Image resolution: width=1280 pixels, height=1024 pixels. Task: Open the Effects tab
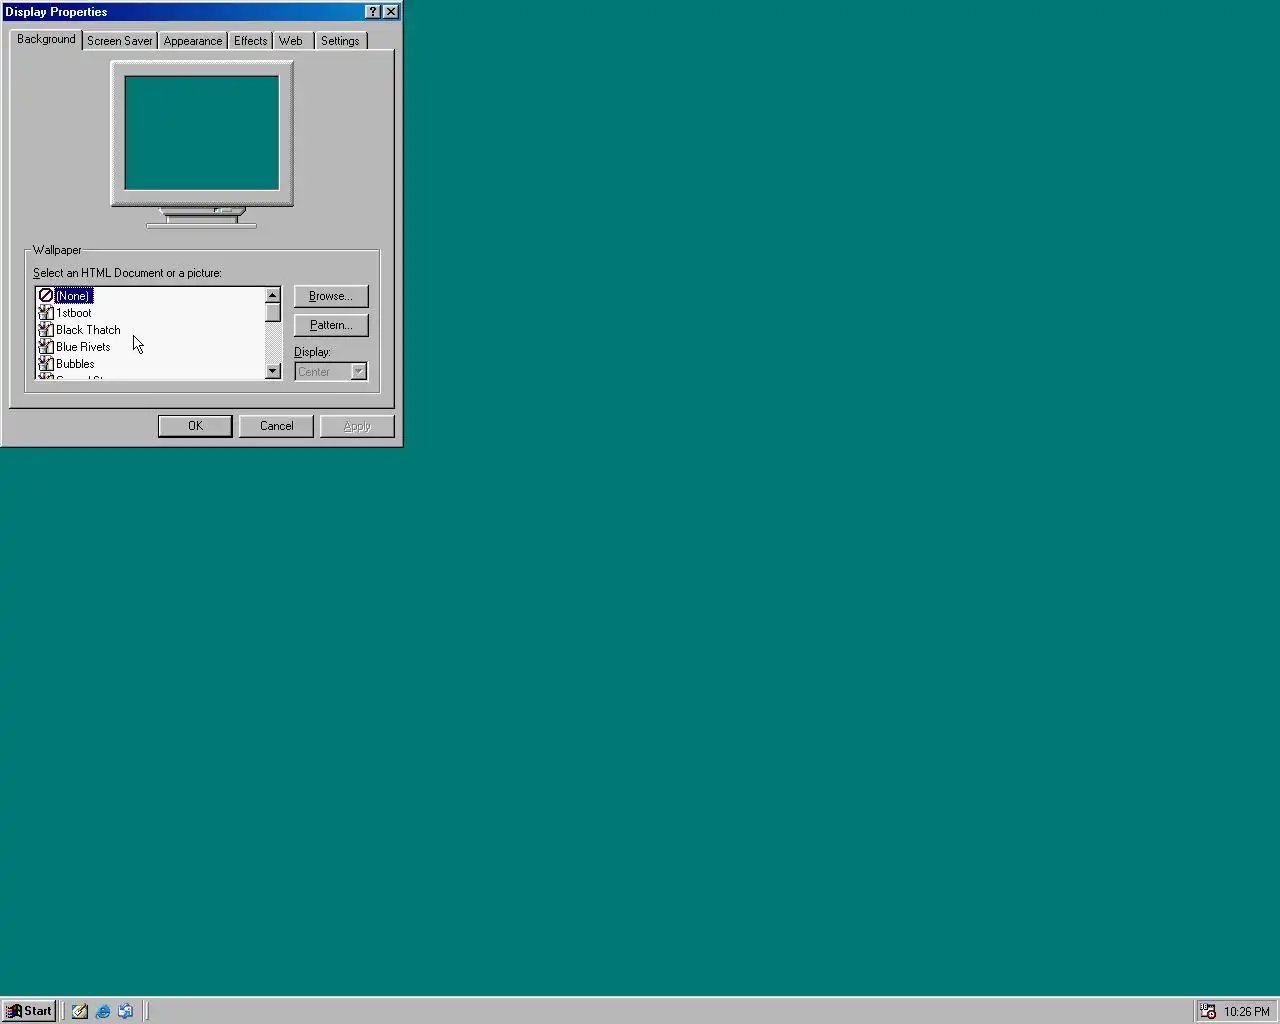251,41
